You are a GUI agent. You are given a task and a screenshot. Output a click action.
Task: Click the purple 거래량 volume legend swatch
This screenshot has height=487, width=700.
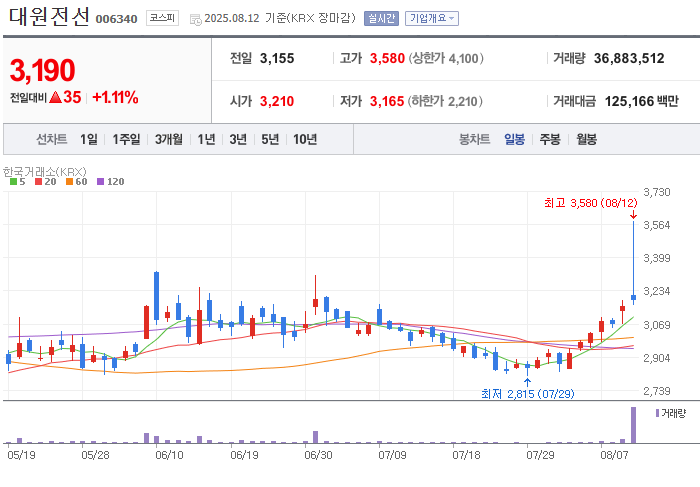click(657, 413)
